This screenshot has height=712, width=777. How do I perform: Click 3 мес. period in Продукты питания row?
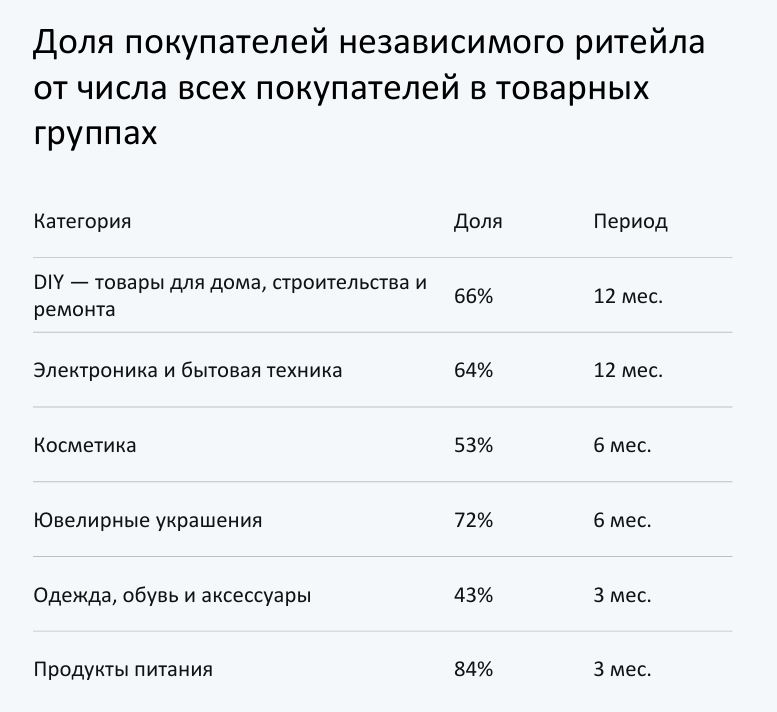click(622, 669)
